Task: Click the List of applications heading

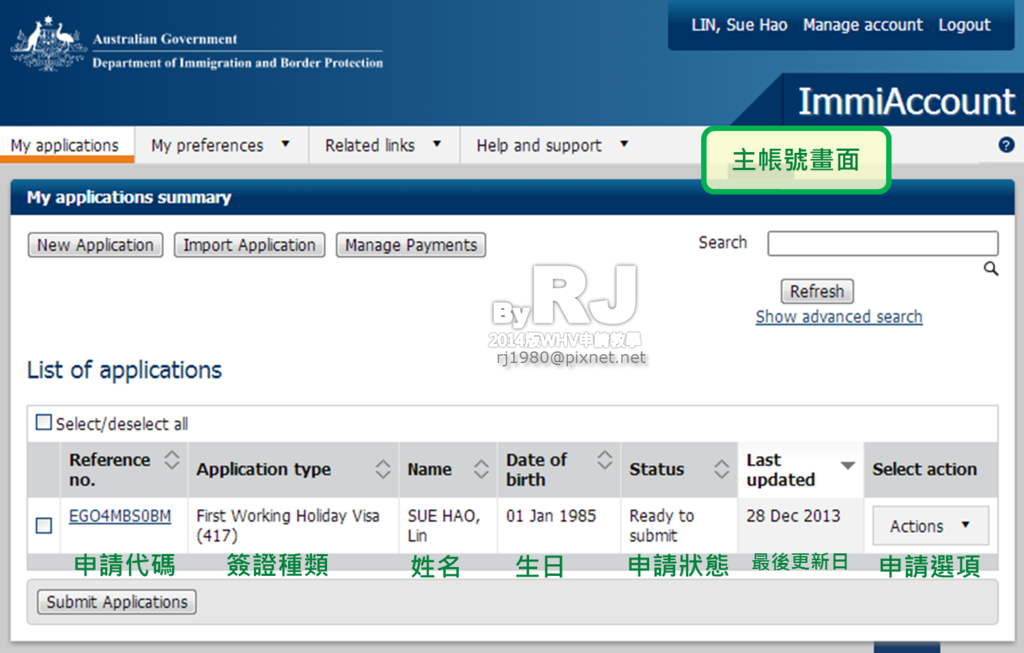Action: 124,370
